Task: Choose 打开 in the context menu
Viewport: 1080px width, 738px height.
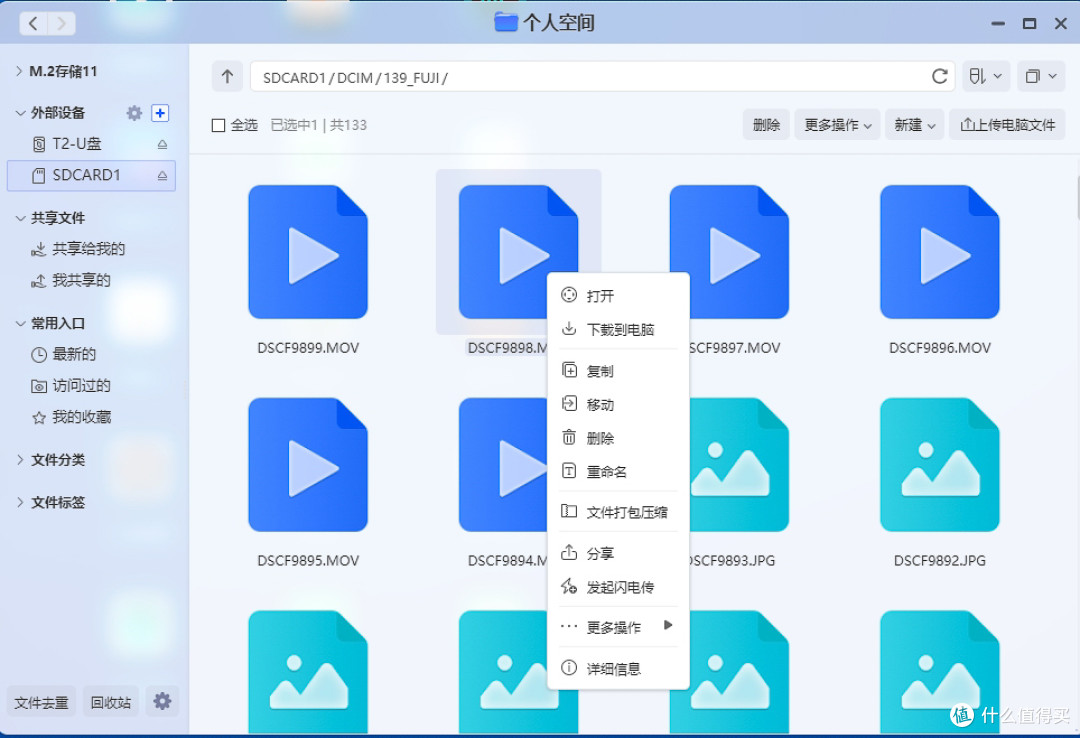Action: click(619, 296)
